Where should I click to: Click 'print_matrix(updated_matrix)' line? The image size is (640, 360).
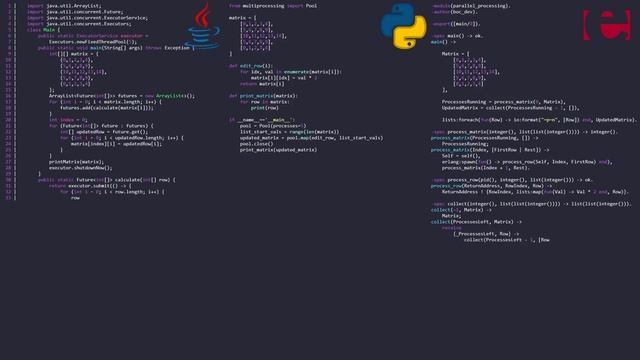pyautogui.click(x=279, y=150)
